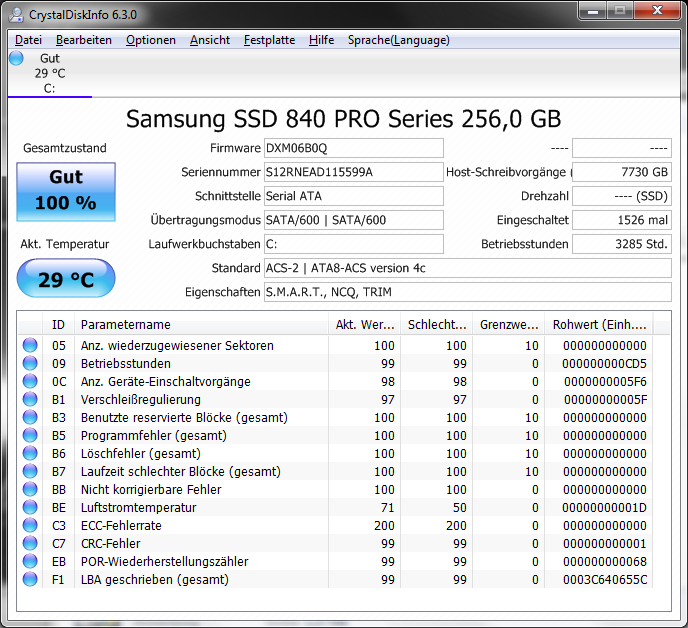Image resolution: width=688 pixels, height=628 pixels.
Task: Select the Luftstromtemperatur parameter name
Action: click(138, 507)
